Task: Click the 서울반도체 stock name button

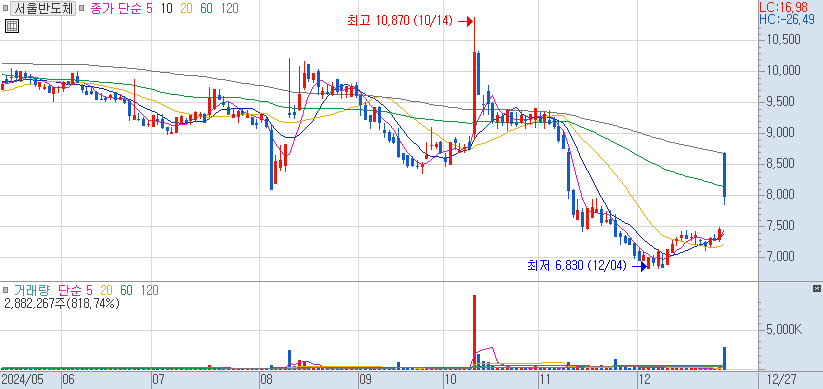Action: coord(43,8)
